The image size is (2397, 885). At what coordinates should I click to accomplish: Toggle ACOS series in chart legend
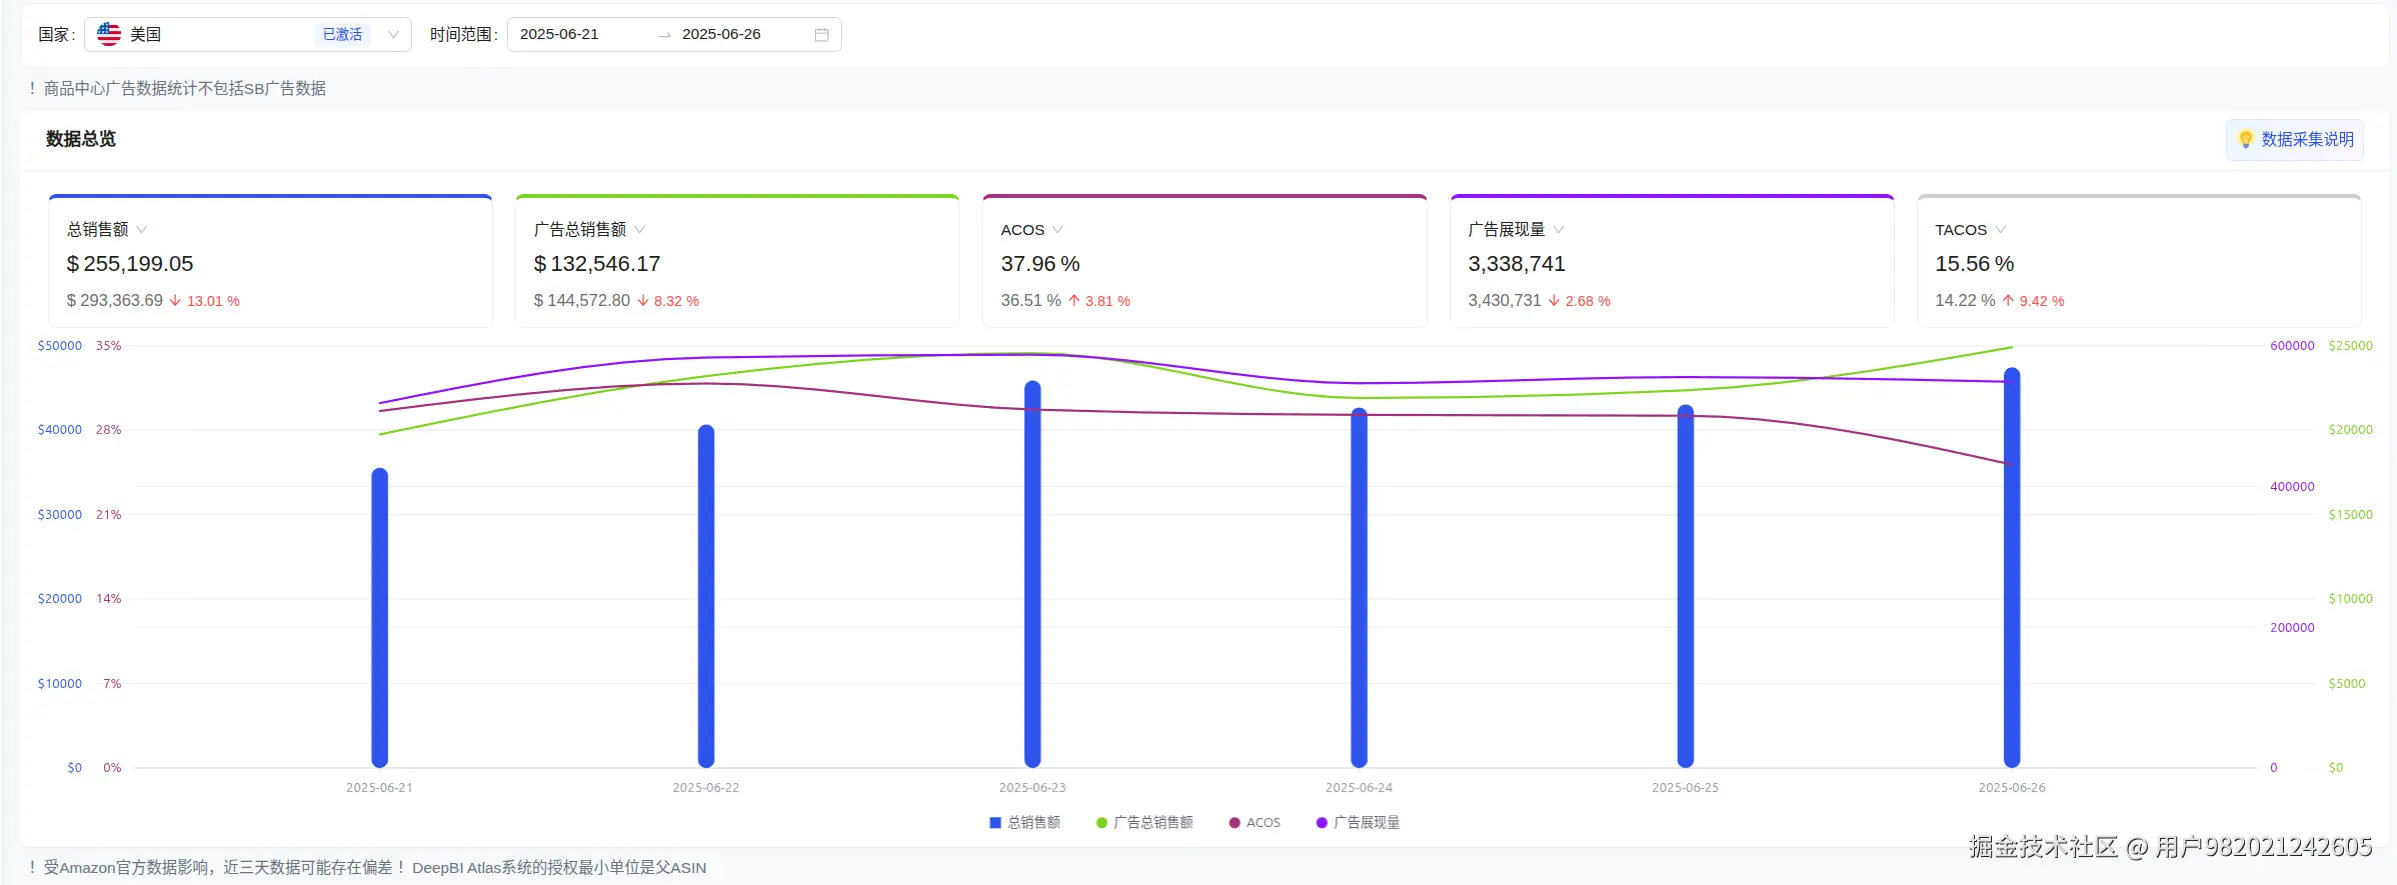(x=1254, y=822)
